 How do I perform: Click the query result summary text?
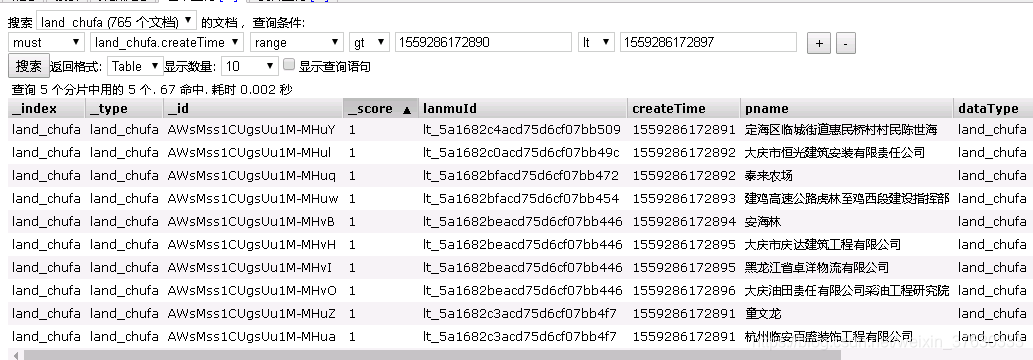coord(152,90)
